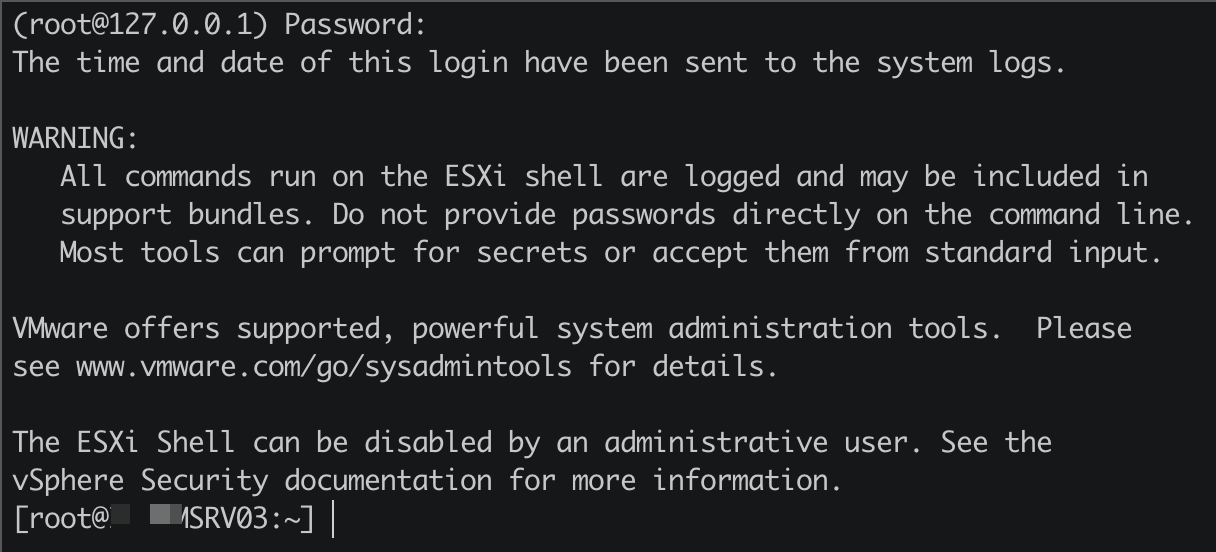Click the cursor at the shell prompt
This screenshot has width=1216, height=552.
point(331,520)
